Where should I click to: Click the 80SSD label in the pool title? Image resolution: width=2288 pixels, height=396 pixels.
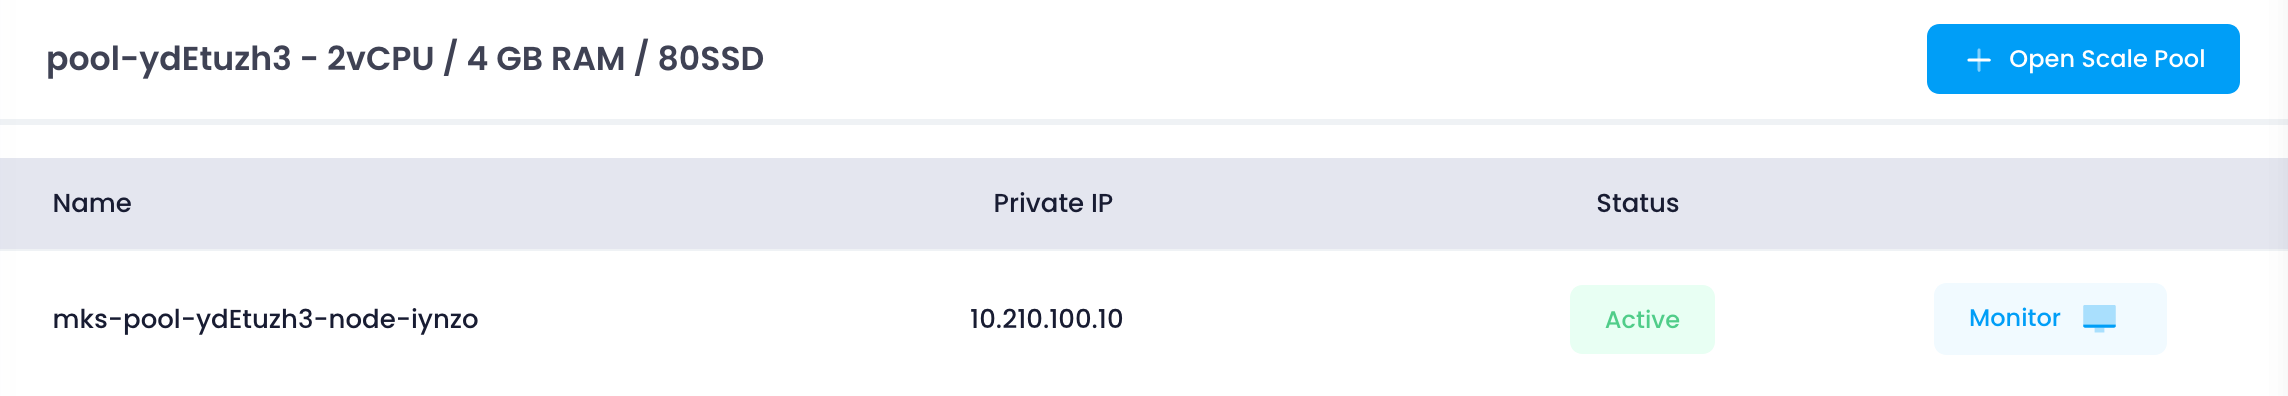[711, 59]
